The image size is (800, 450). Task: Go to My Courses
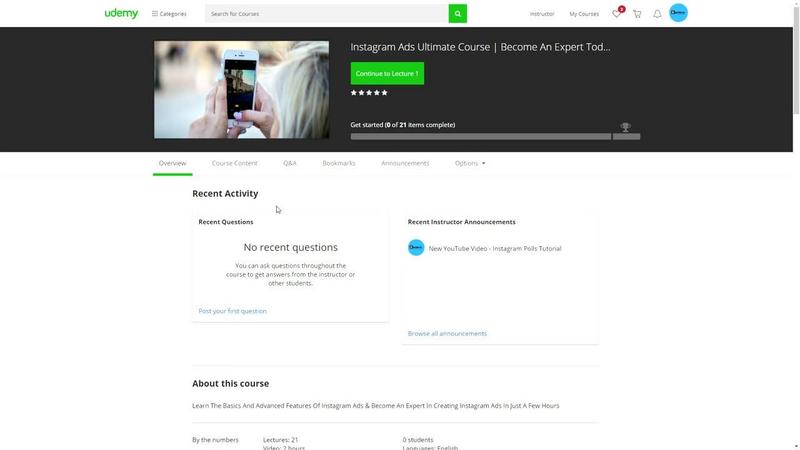click(x=584, y=14)
